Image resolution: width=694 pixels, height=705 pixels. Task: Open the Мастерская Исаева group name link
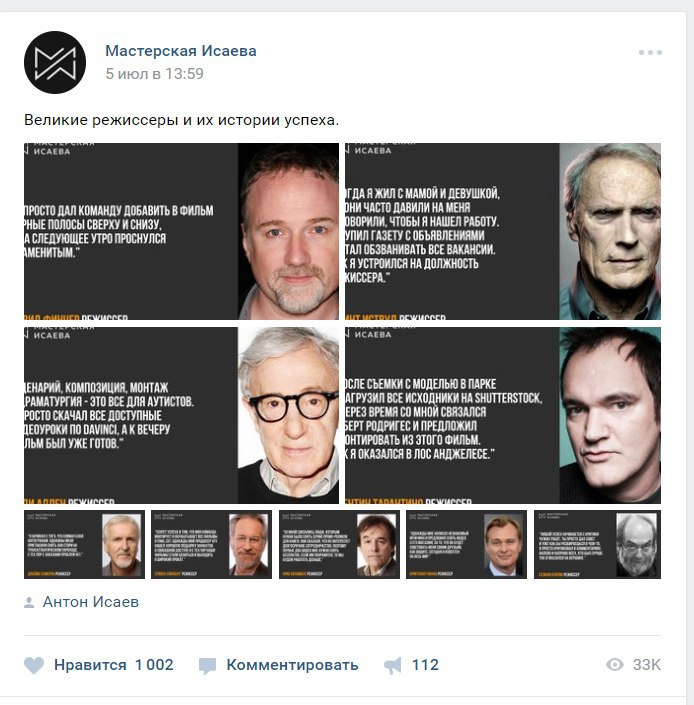click(x=181, y=51)
